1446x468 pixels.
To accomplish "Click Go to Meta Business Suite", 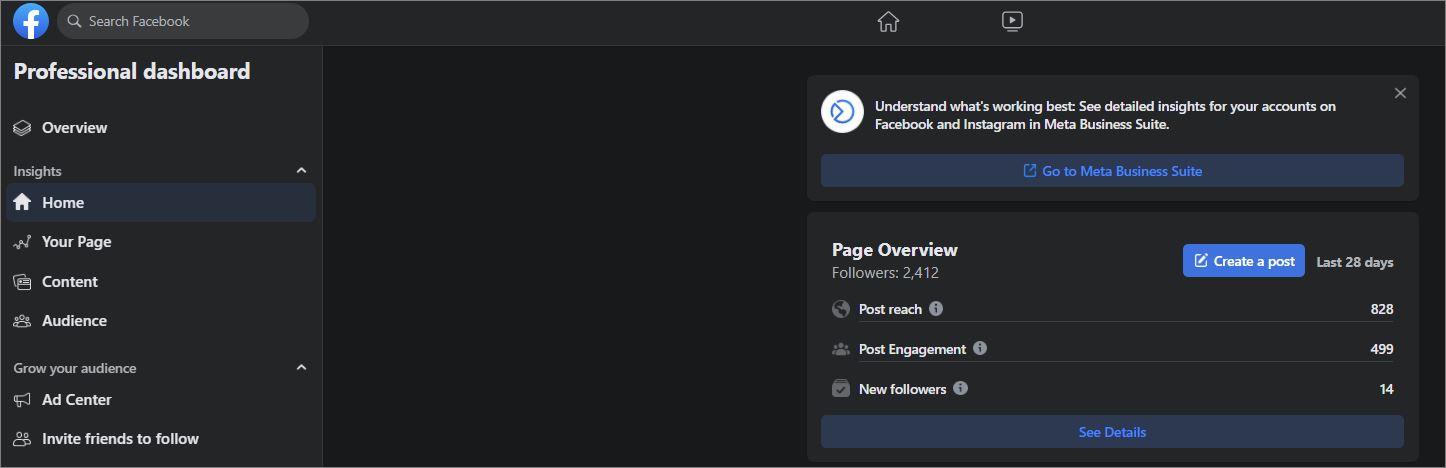I will pyautogui.click(x=1112, y=171).
